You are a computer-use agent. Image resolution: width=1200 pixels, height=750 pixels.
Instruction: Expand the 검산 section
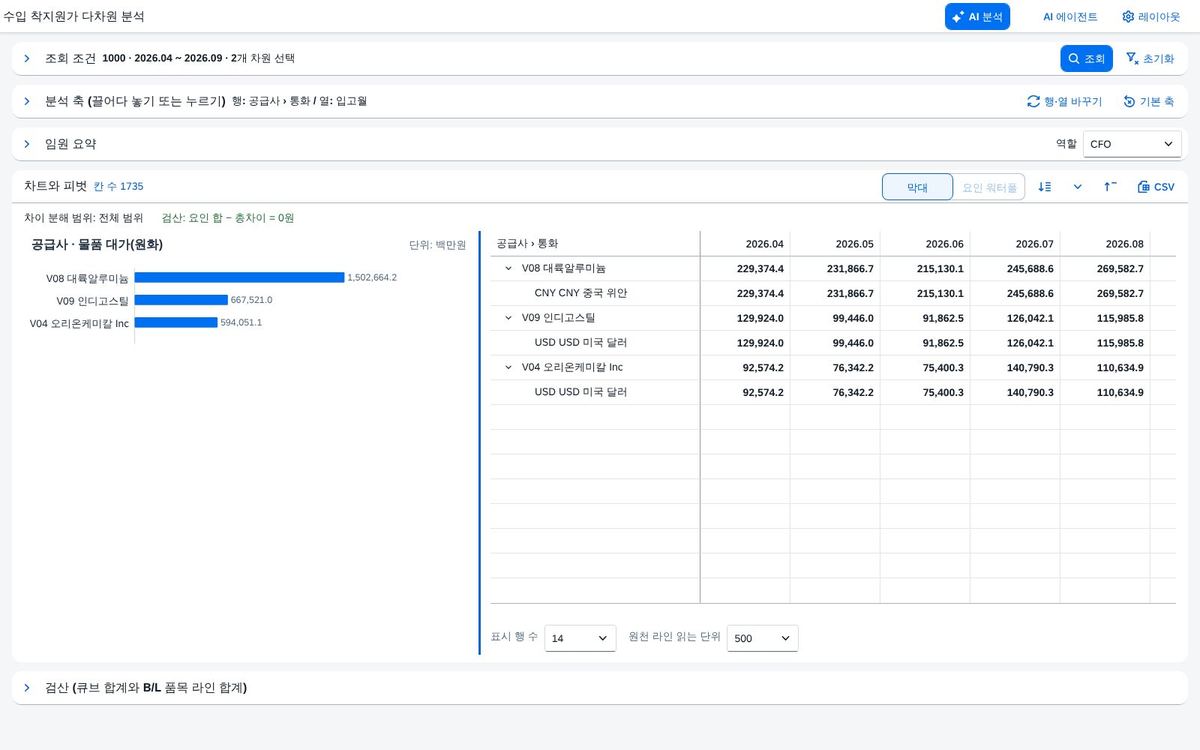pos(27,688)
